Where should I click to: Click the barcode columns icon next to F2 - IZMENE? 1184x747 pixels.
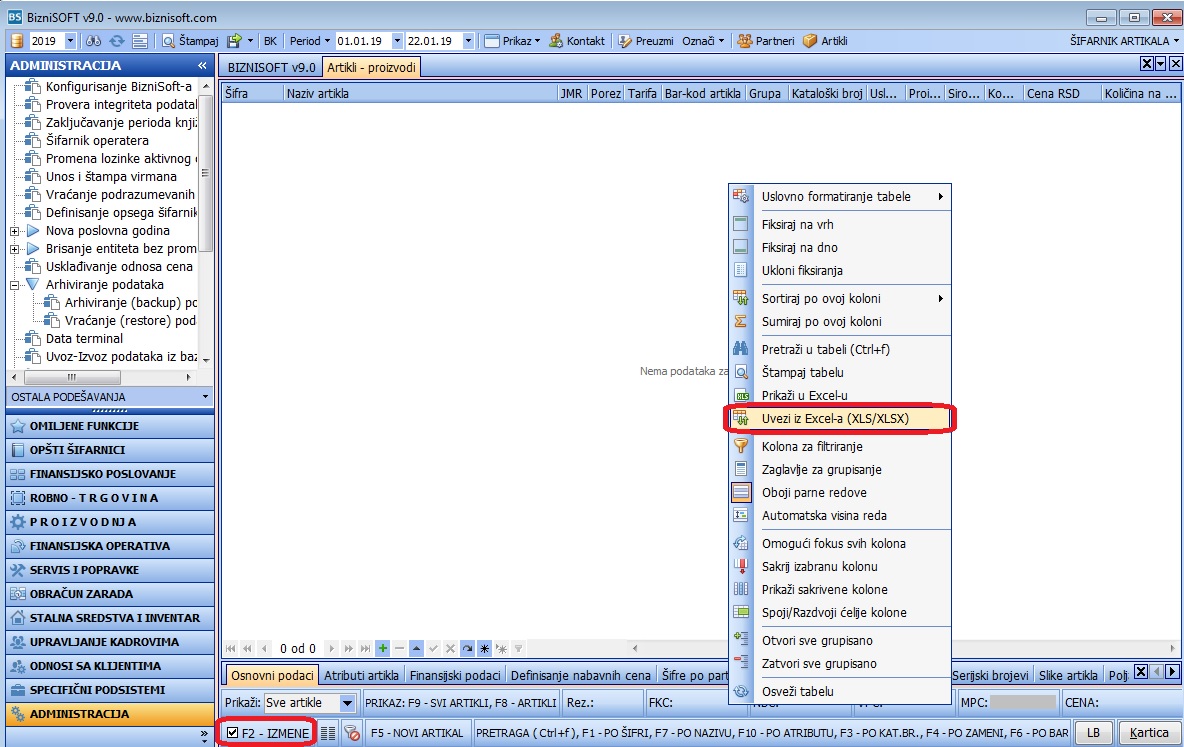tap(328, 733)
